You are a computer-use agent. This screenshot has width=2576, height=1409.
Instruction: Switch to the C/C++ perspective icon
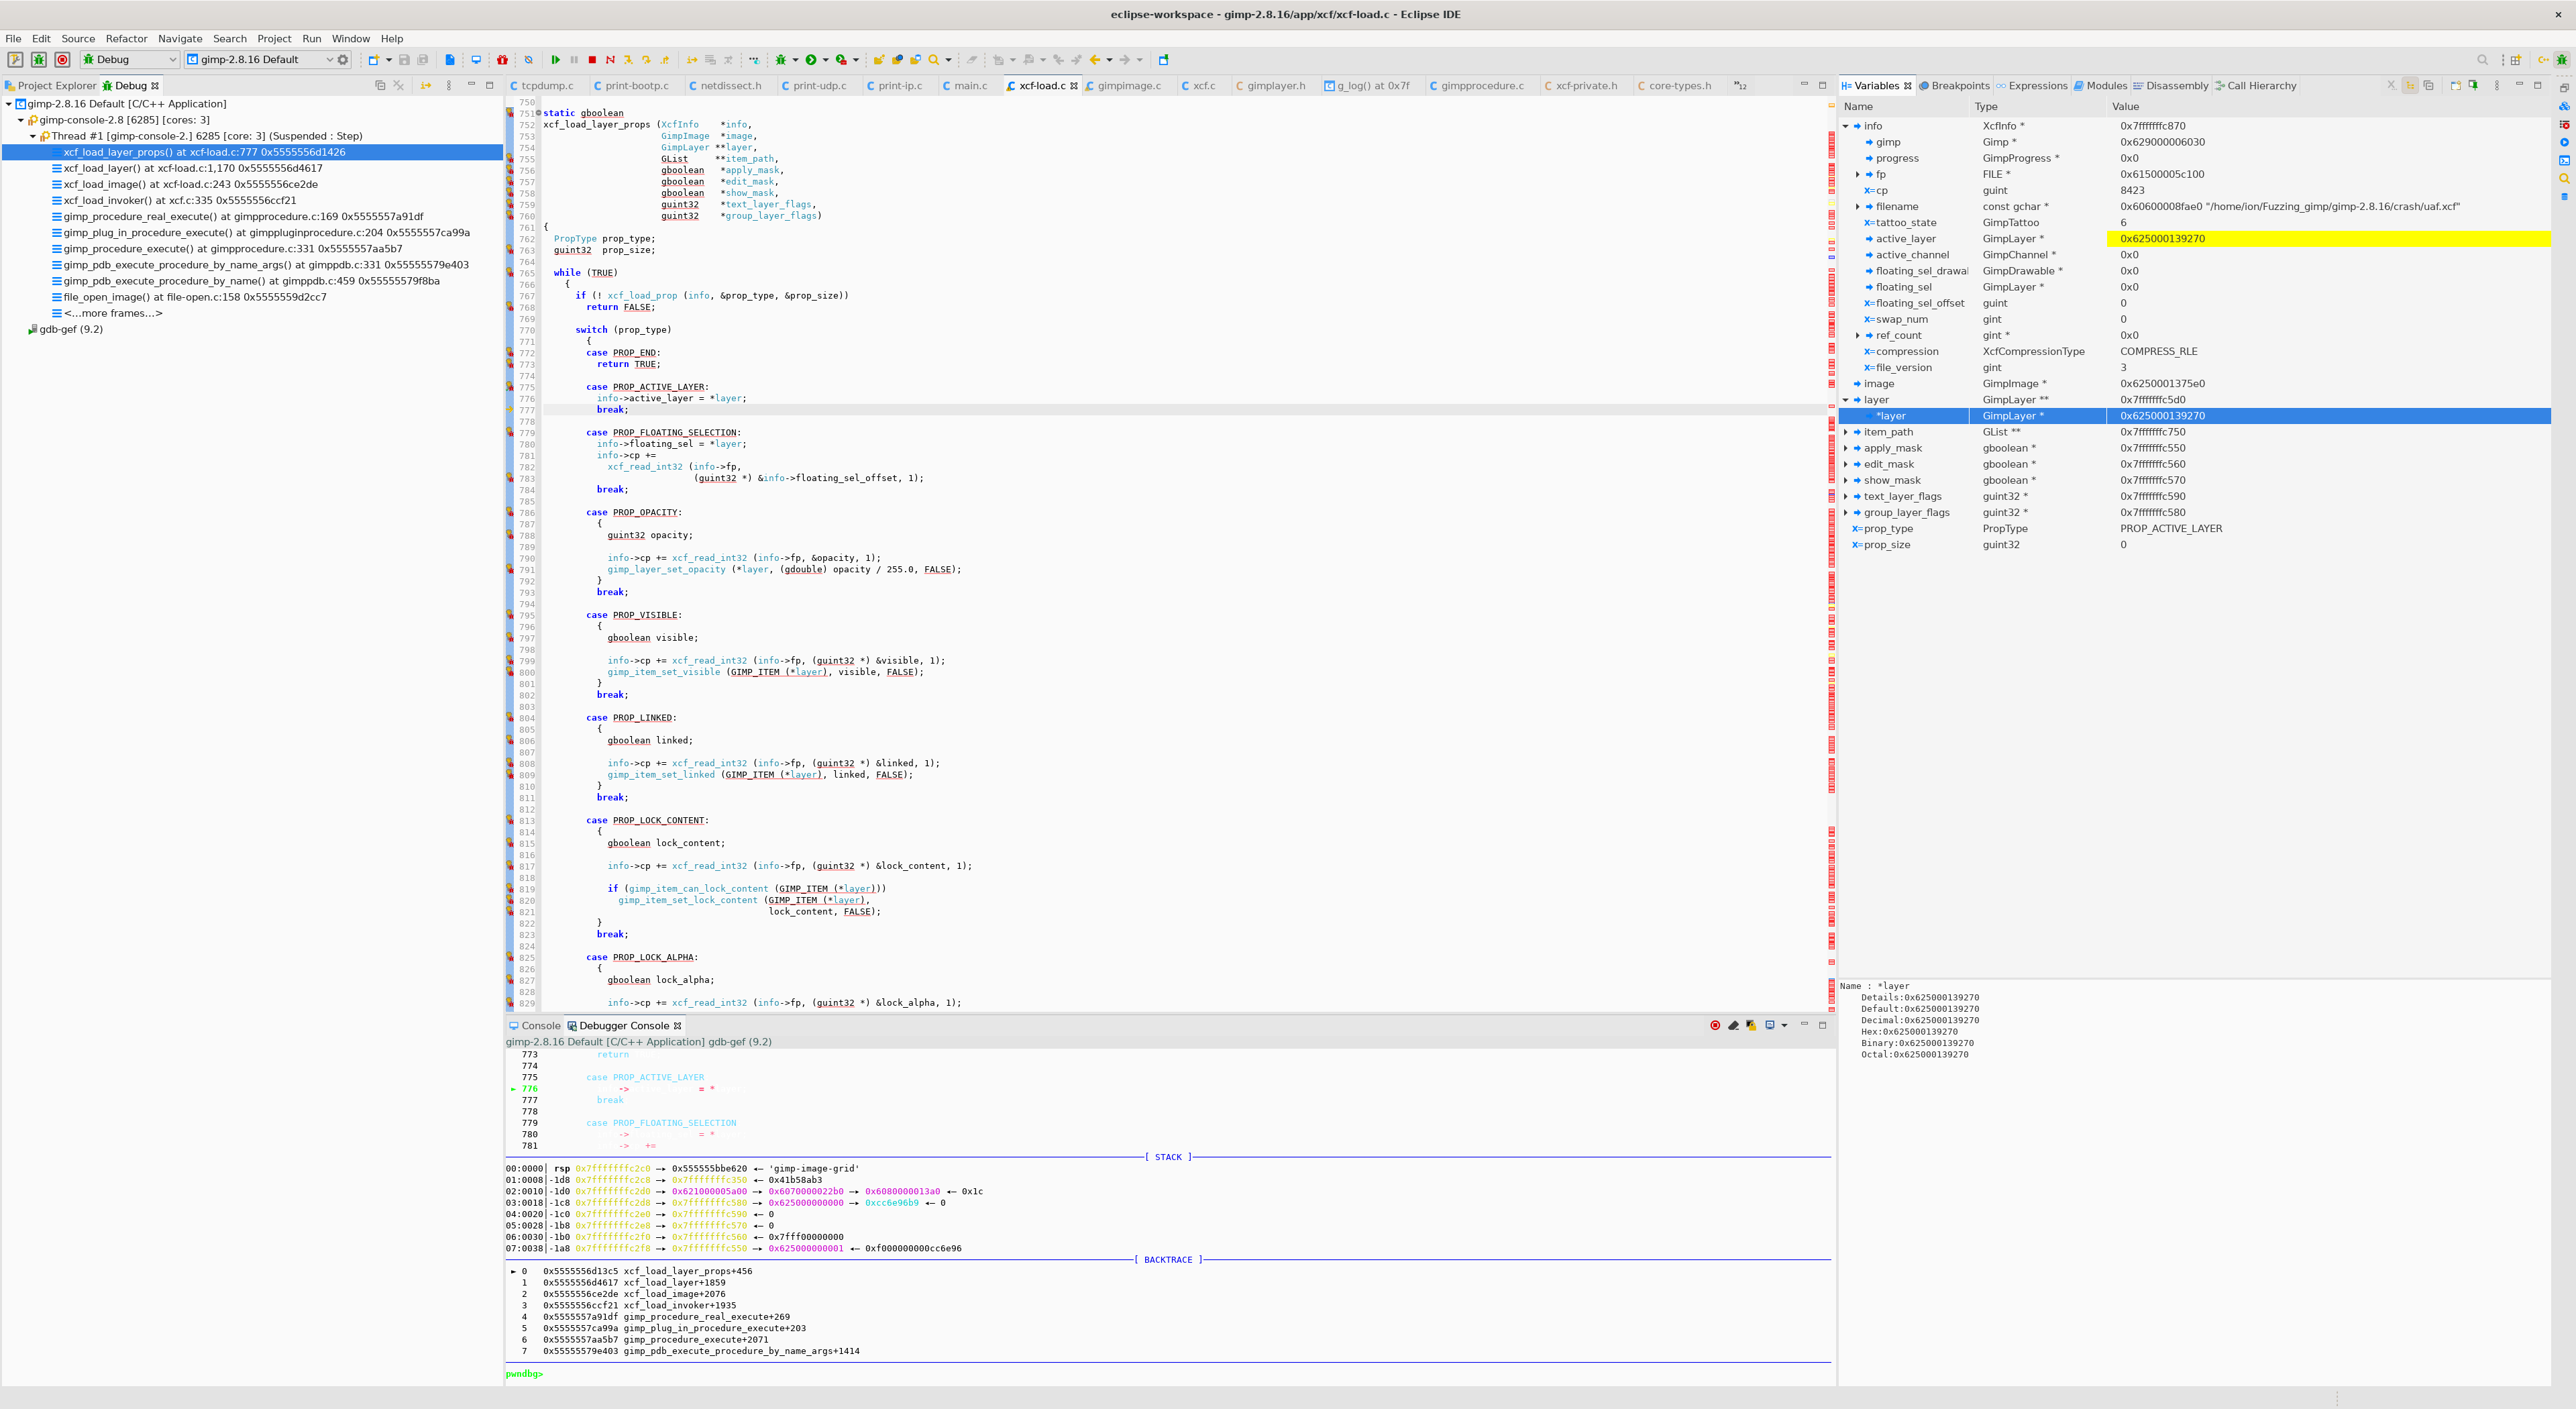[x=2544, y=60]
